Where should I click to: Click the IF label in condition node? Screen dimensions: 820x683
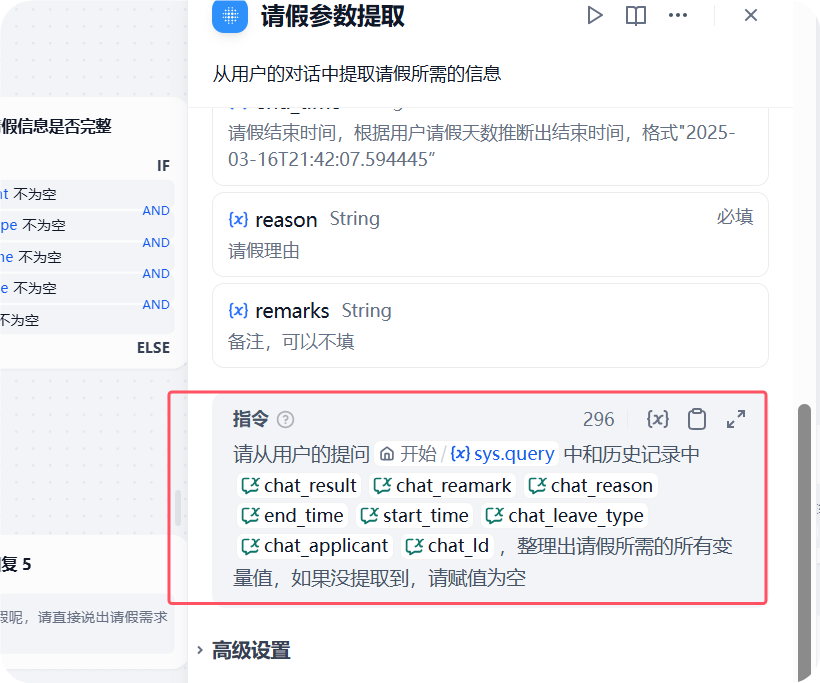[163, 166]
